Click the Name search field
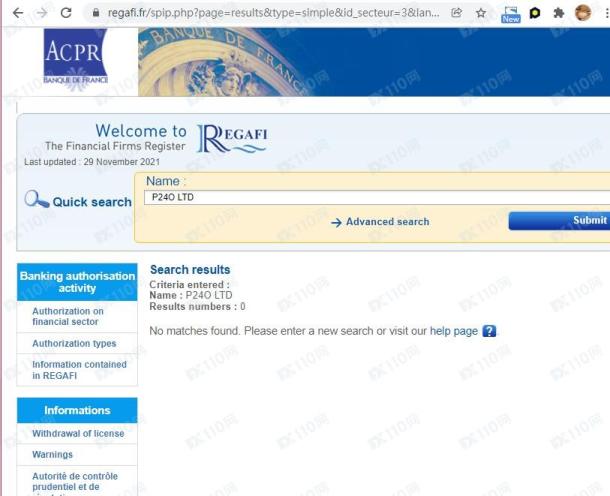This screenshot has height=496, width=610. tap(377, 197)
